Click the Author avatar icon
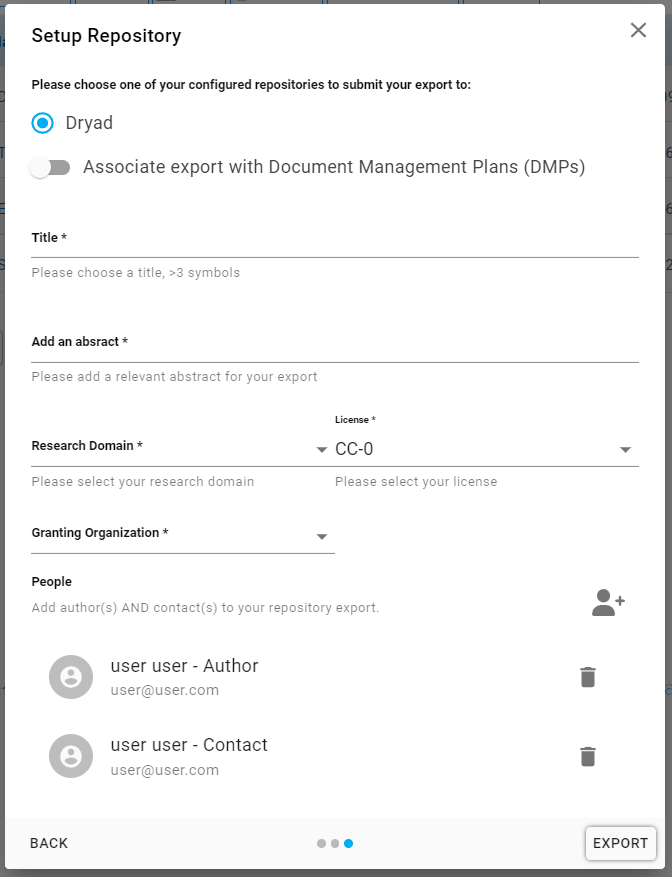This screenshot has height=877, width=672. pos(71,677)
